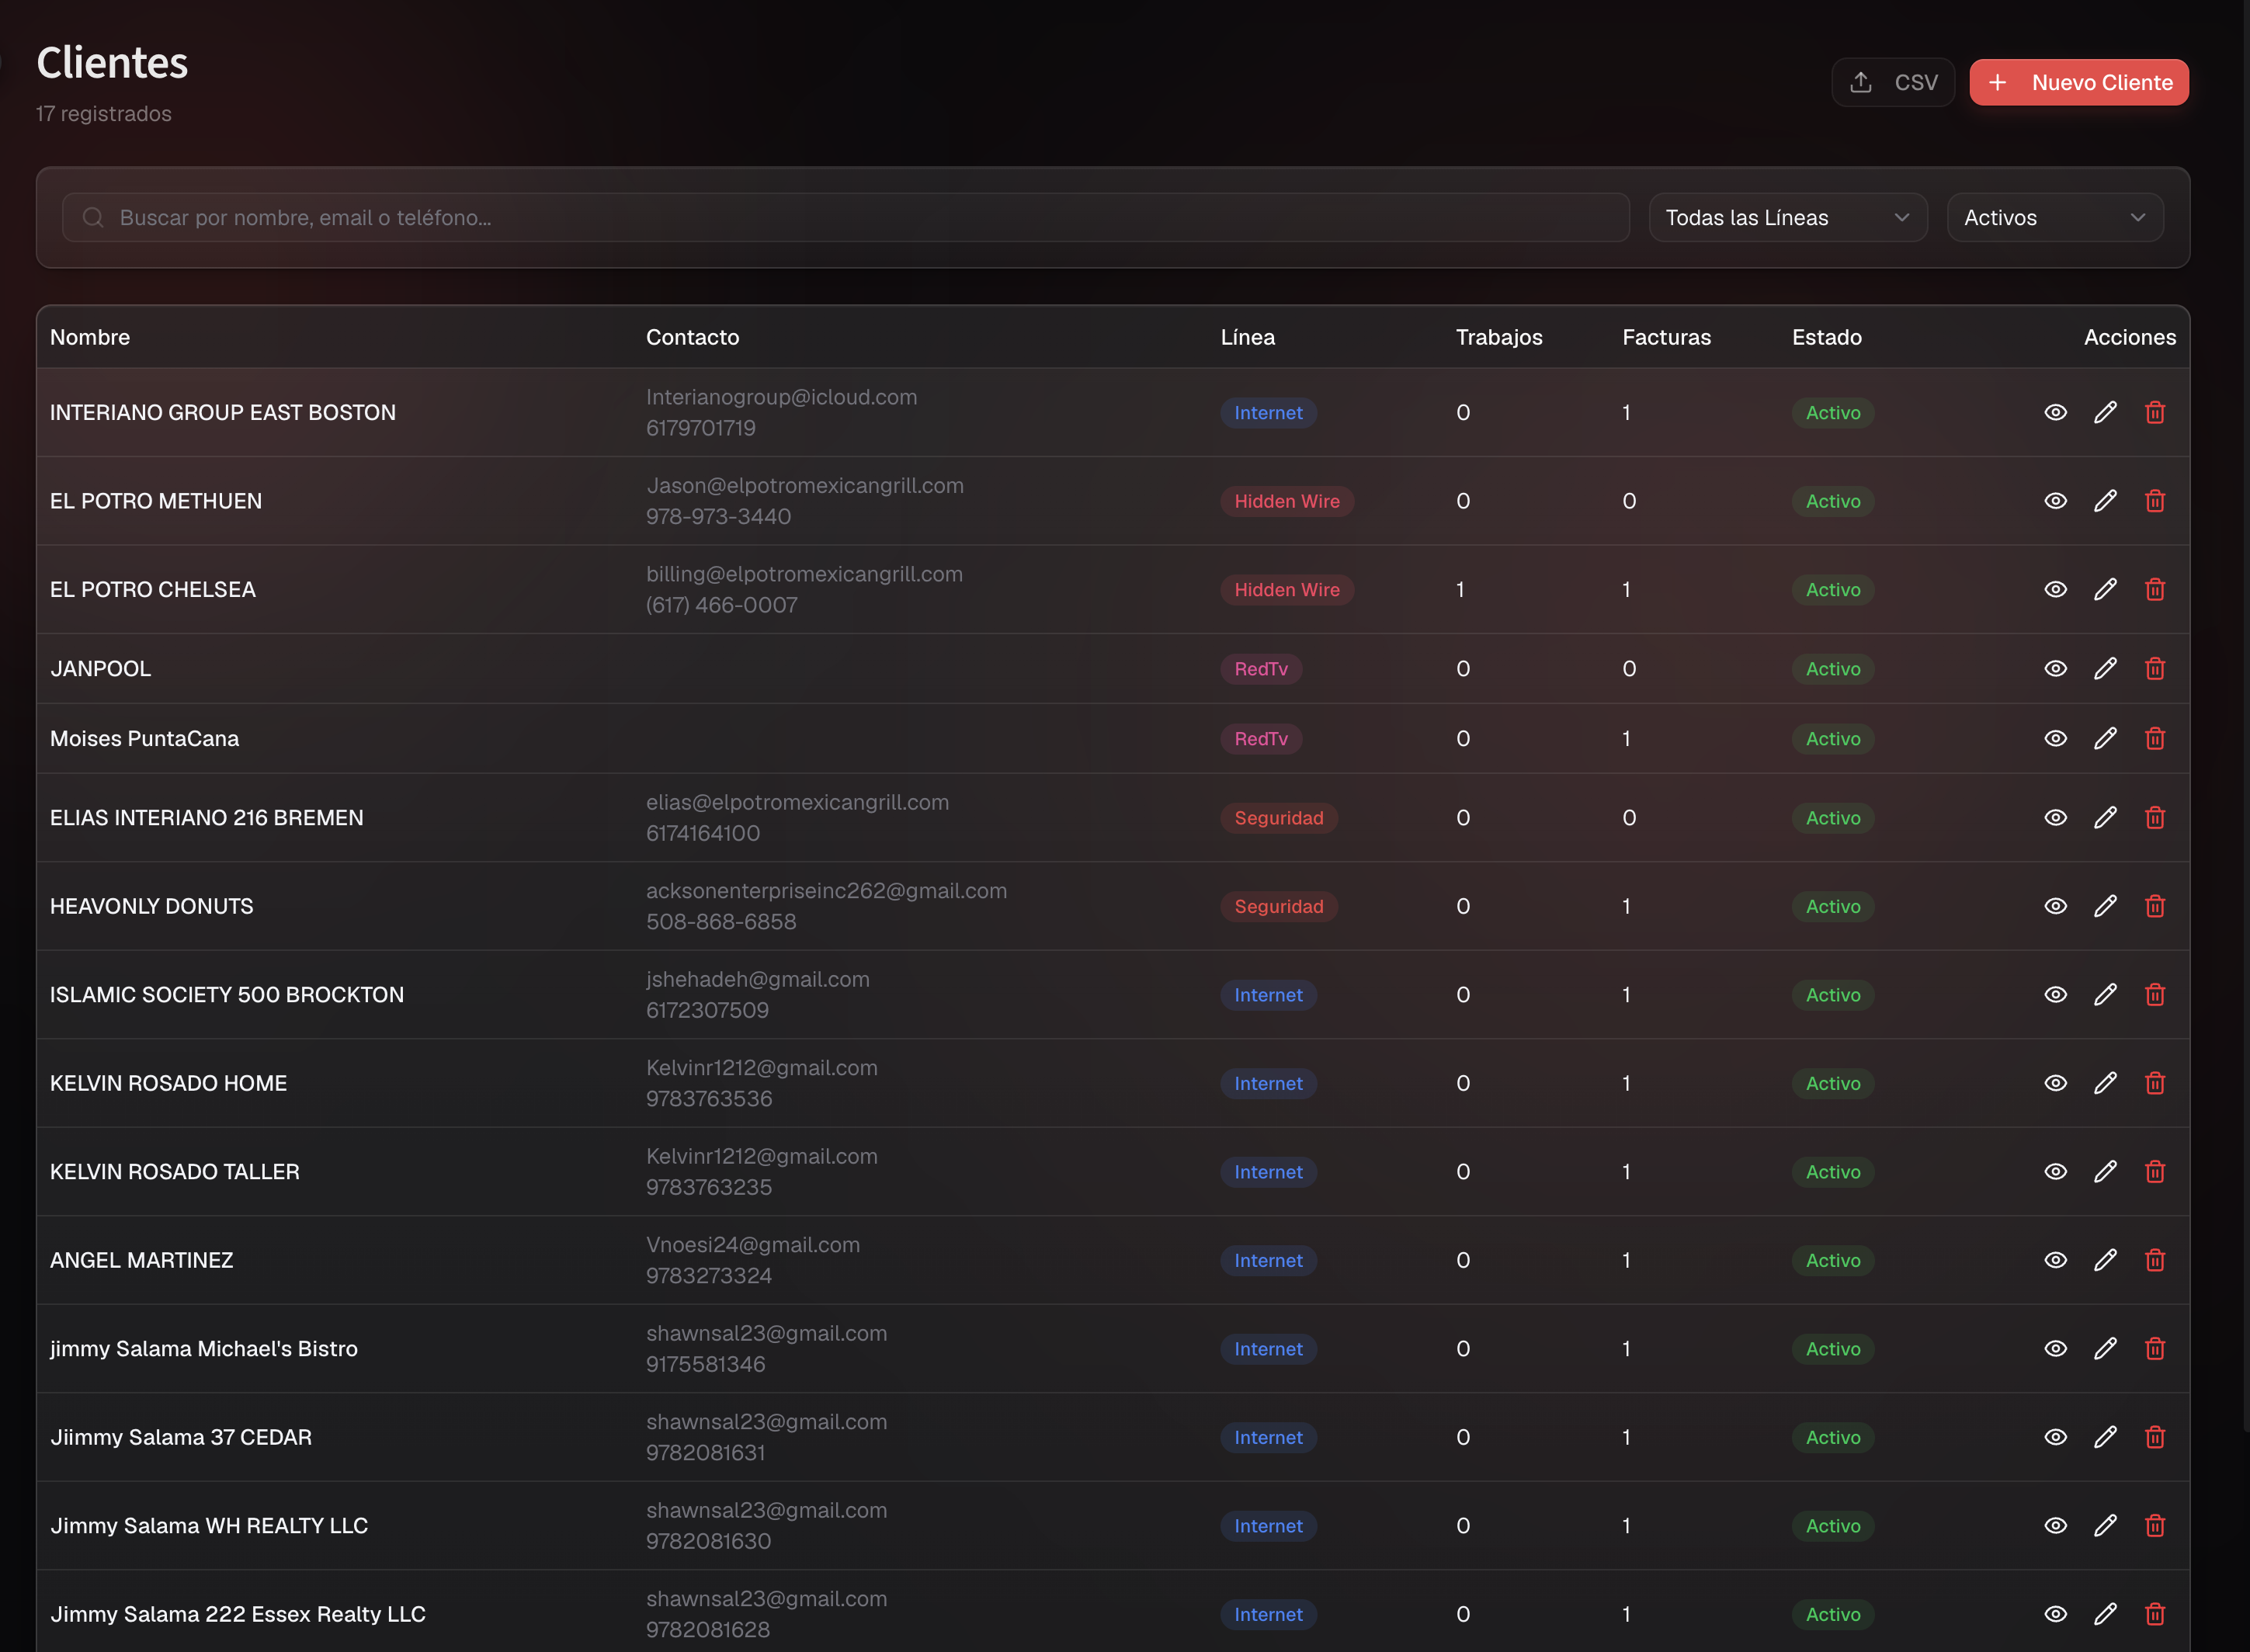Image resolution: width=2250 pixels, height=1652 pixels.
Task: Delete KELVIN ROSADO HOME with trash icon
Action: (x=2155, y=1083)
